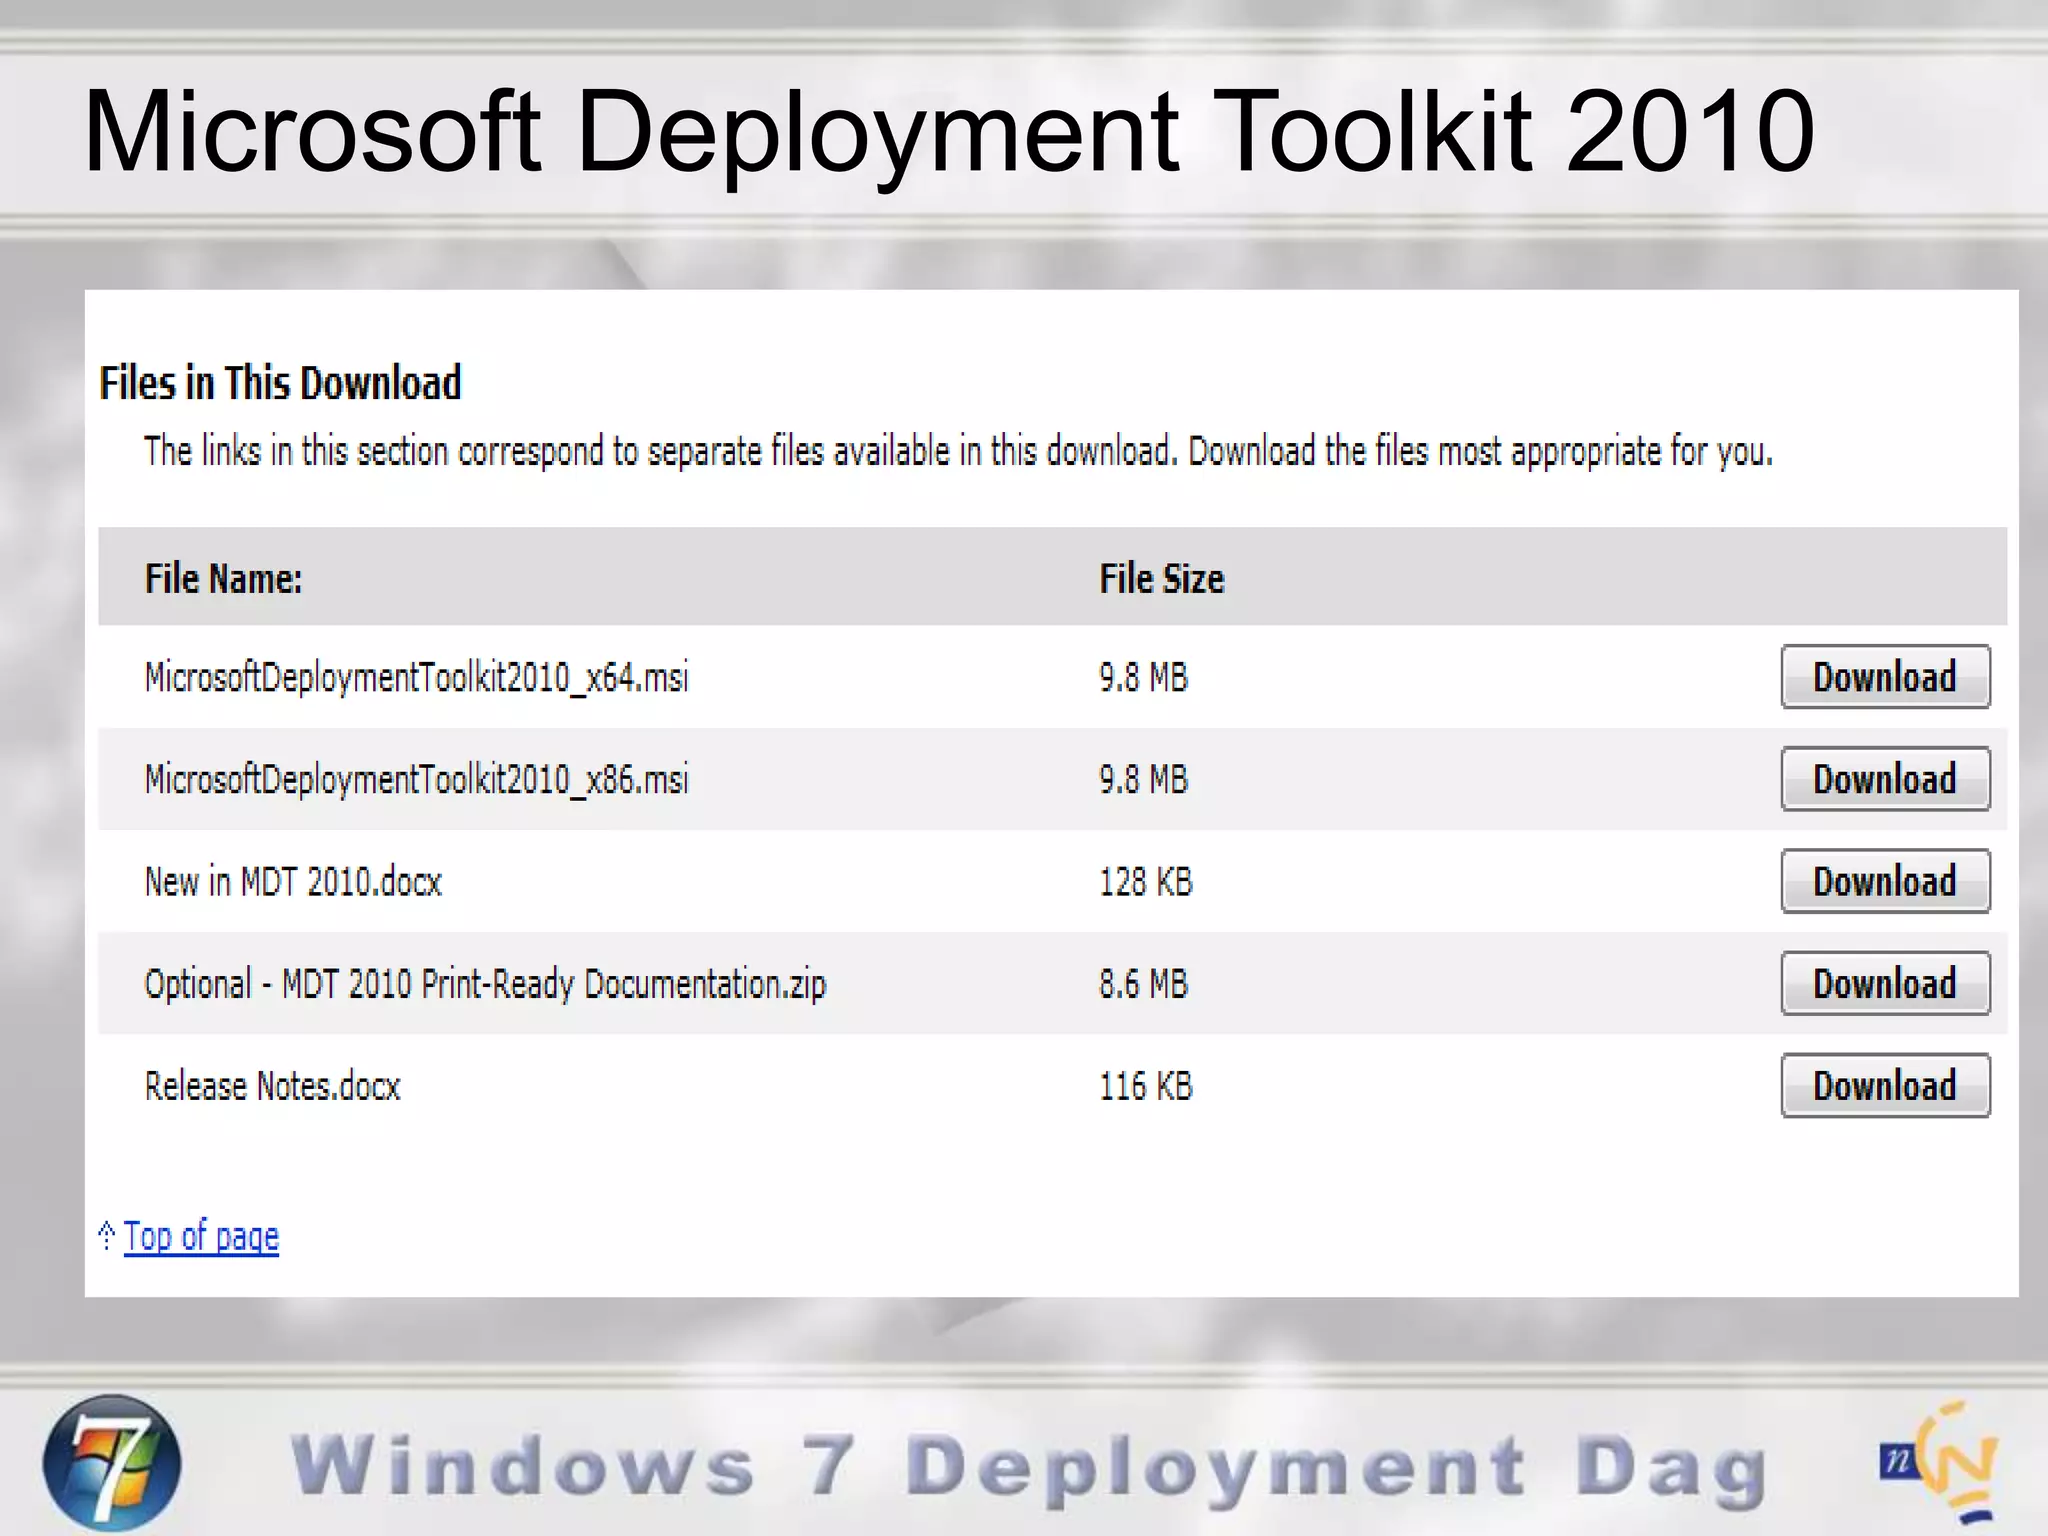Click the Files in This Download heading
2048x1536 pixels.
pos(280,383)
